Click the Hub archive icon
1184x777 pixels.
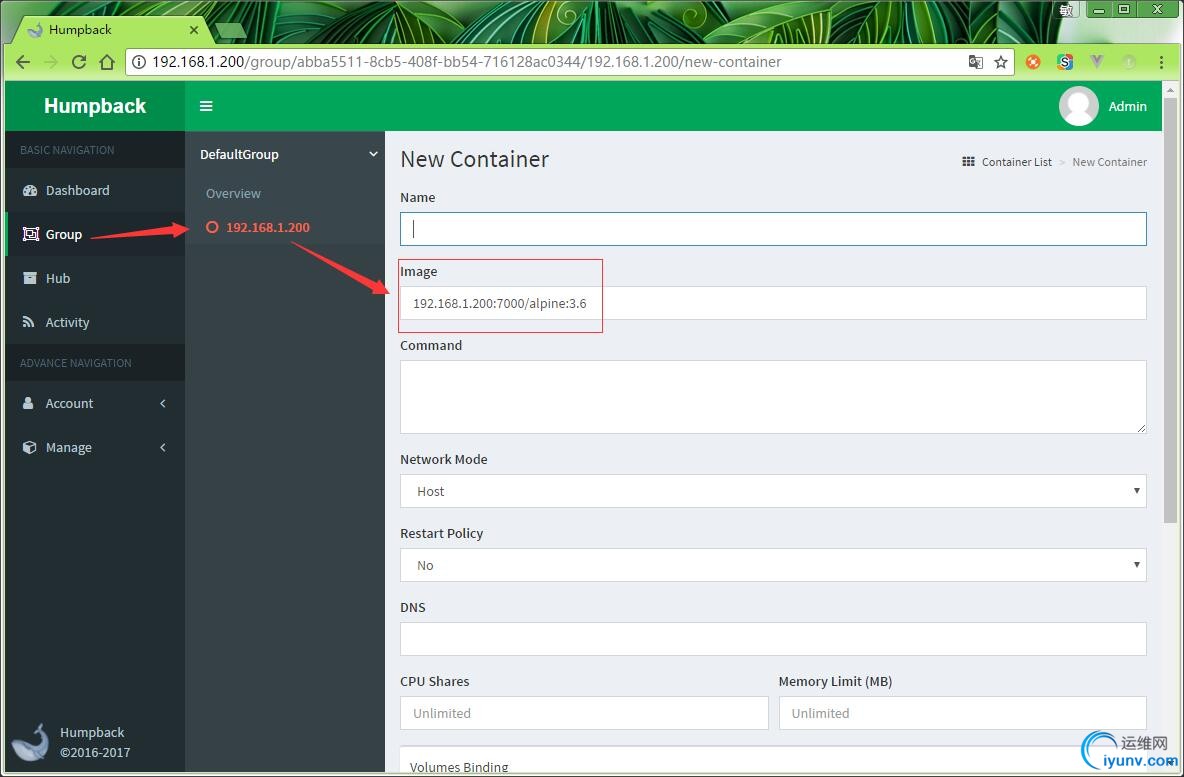click(29, 278)
